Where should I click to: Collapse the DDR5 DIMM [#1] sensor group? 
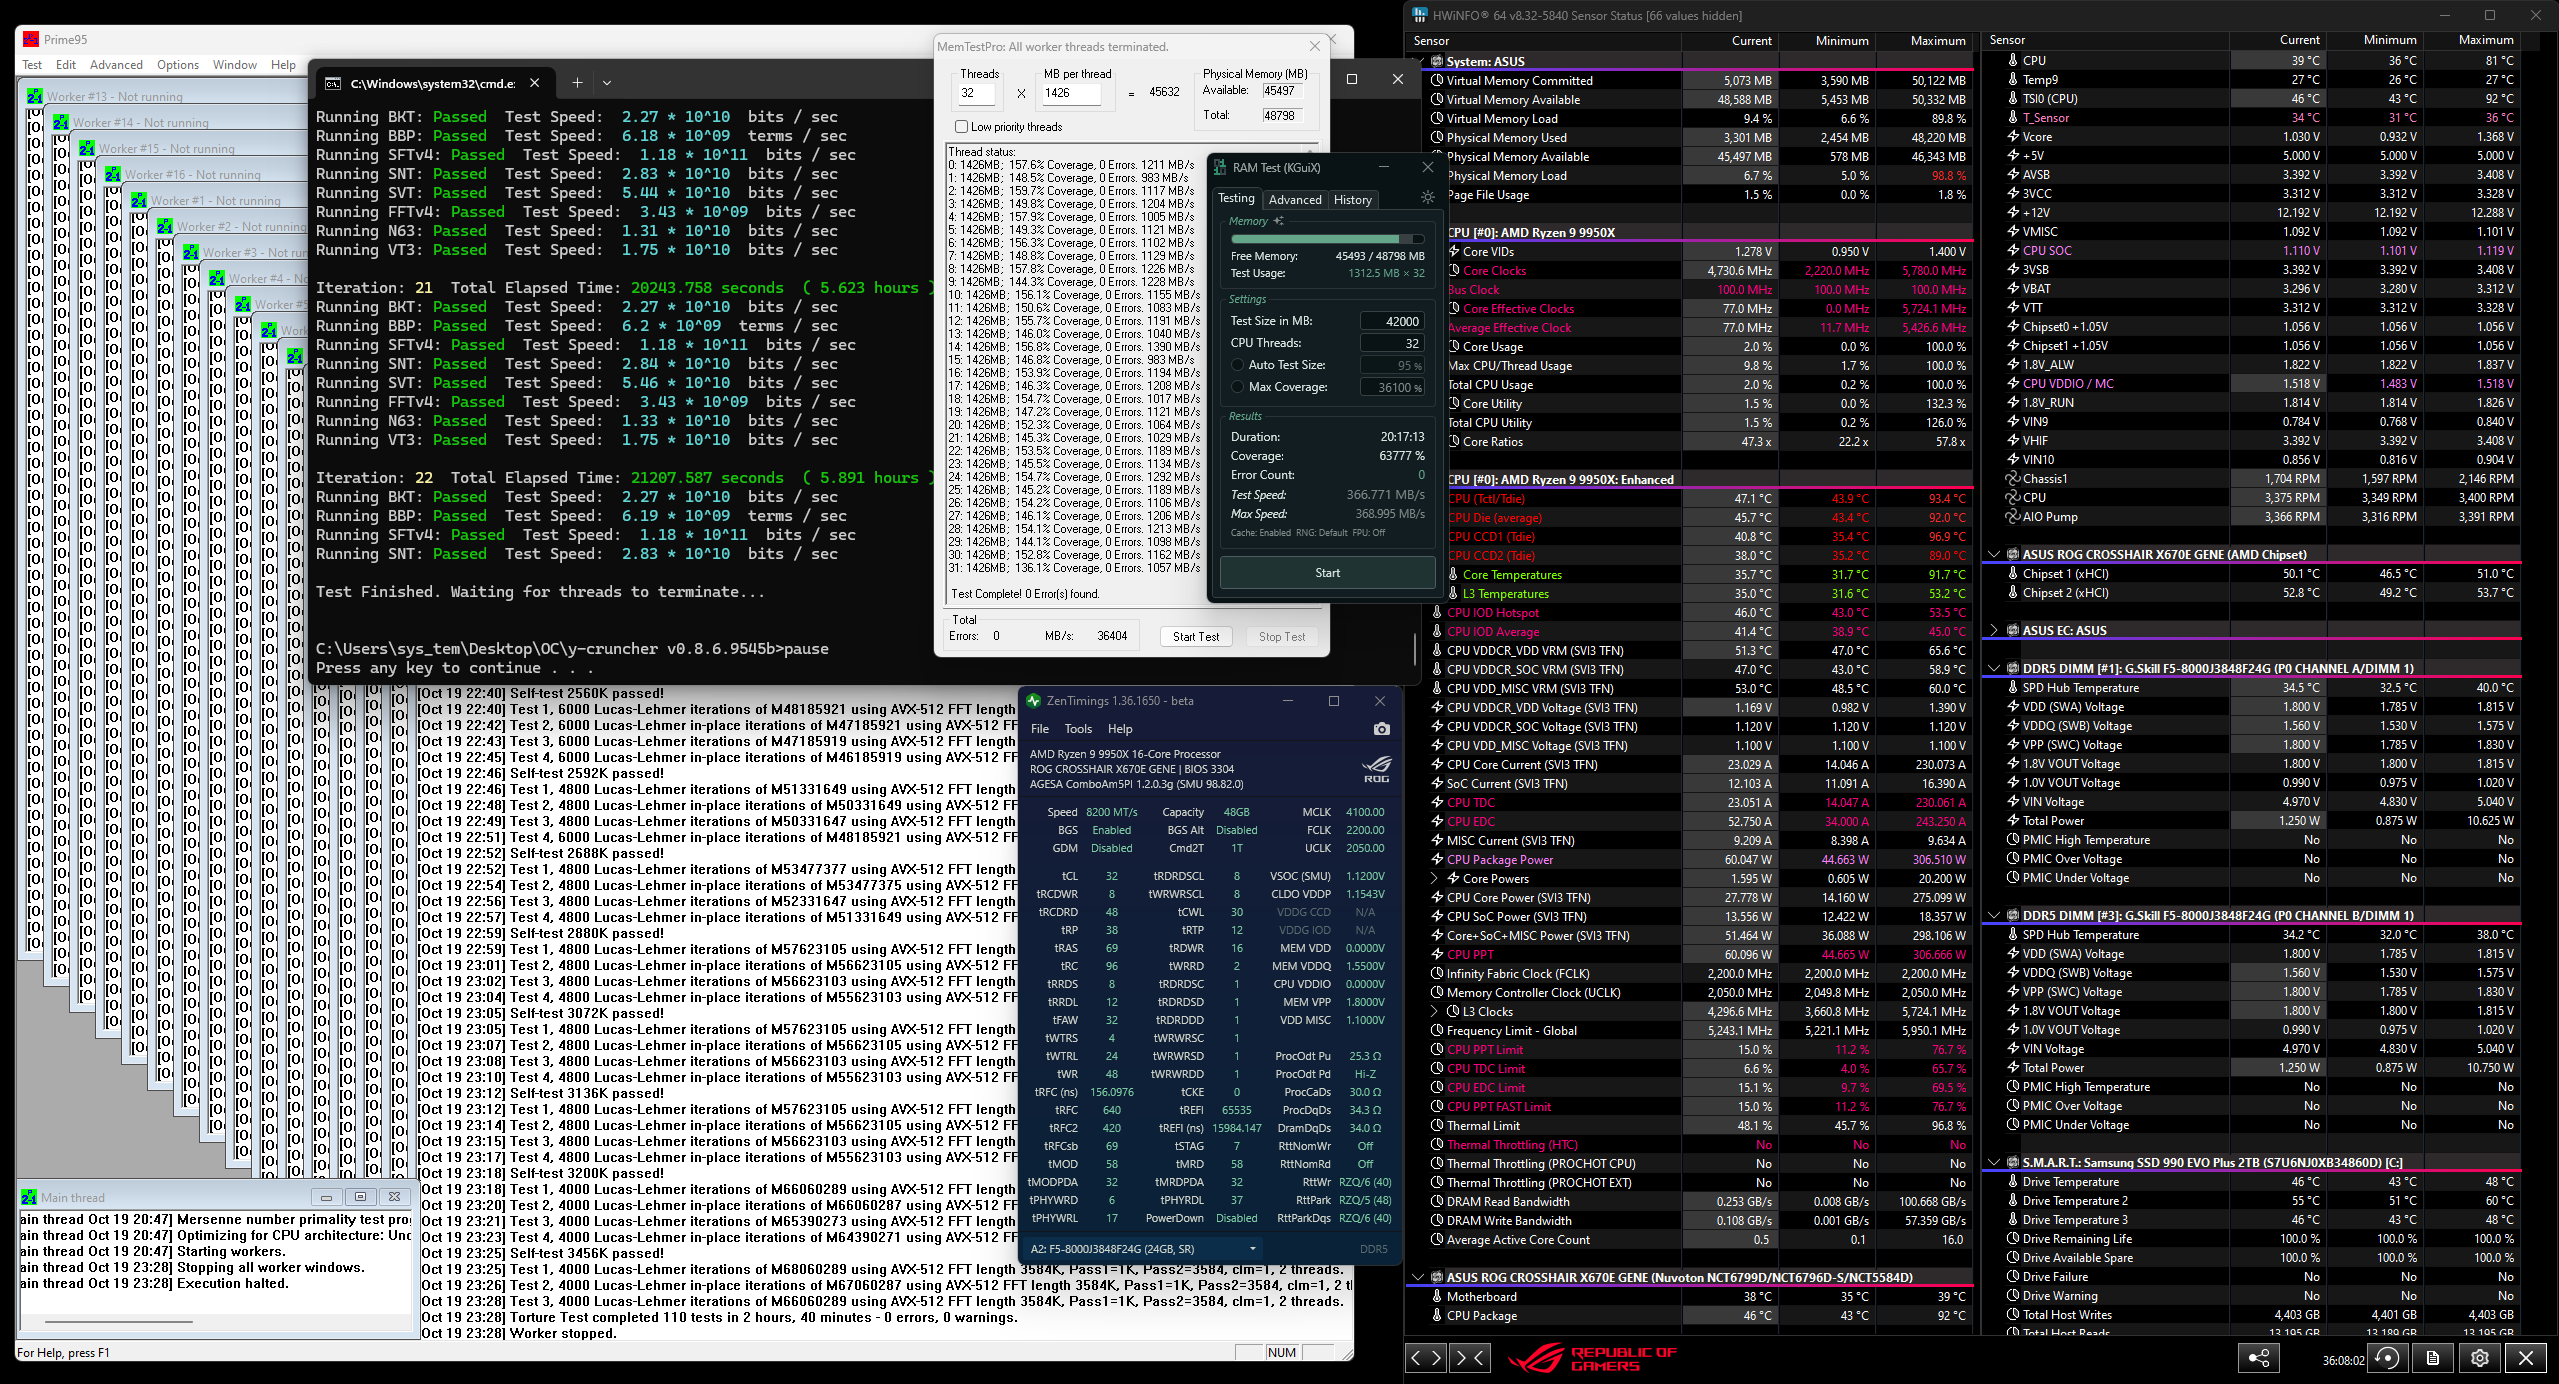point(1994,668)
